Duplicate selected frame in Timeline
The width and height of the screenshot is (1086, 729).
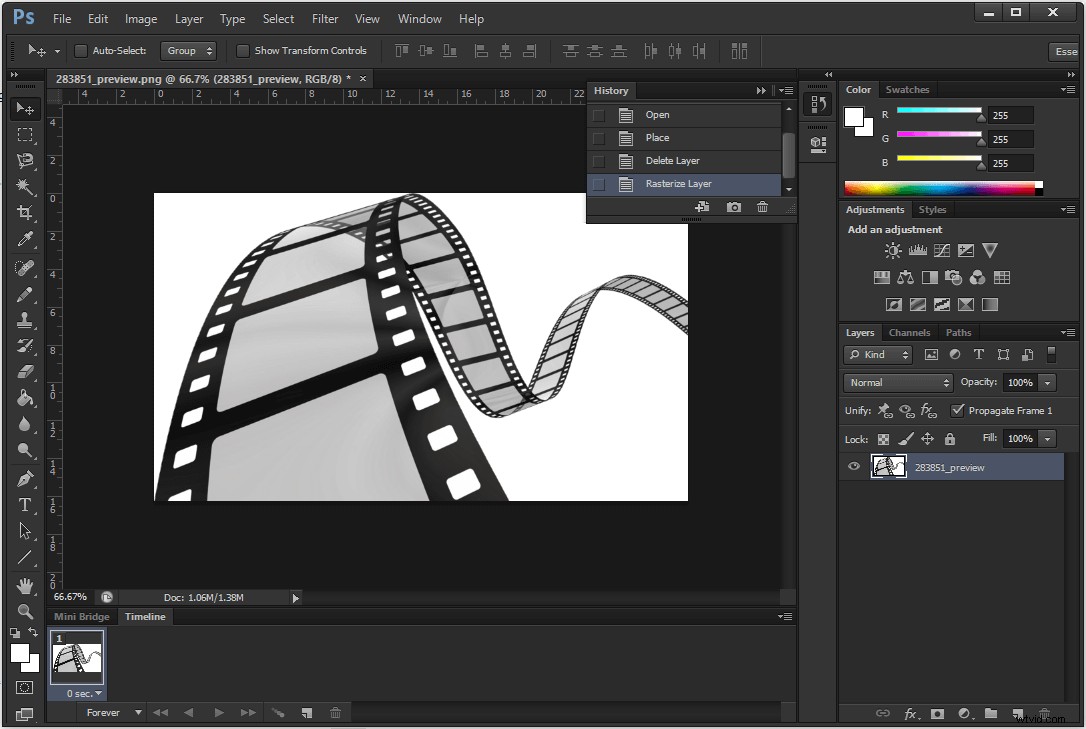pos(307,712)
